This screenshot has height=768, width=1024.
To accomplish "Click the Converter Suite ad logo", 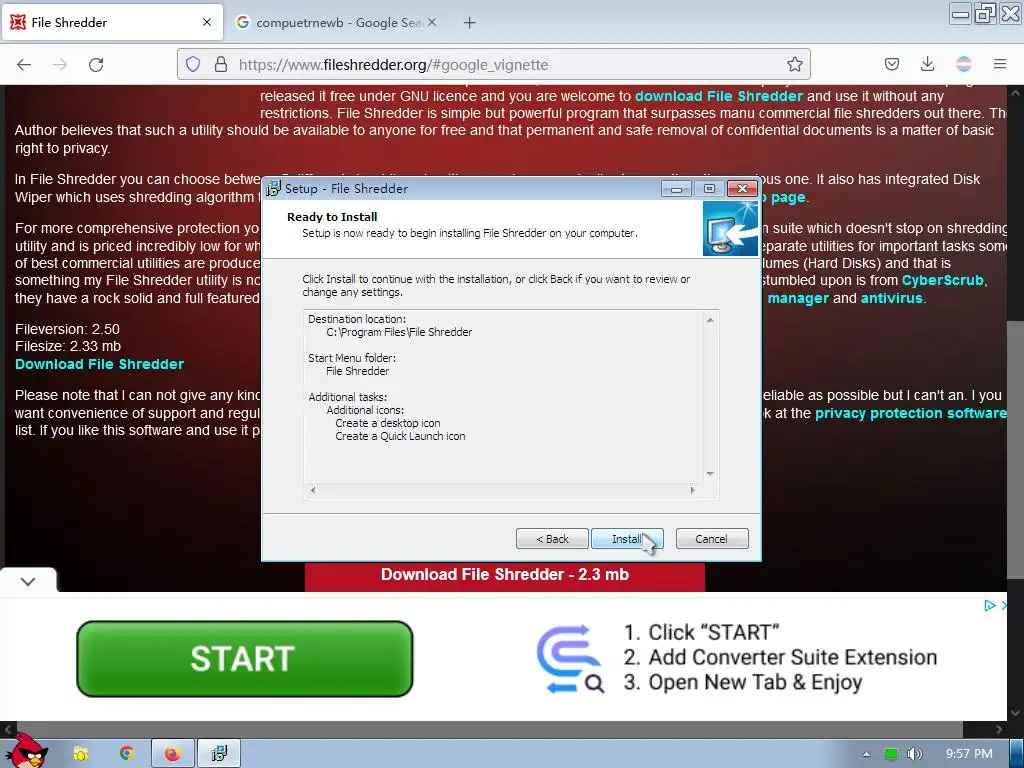I will [x=569, y=658].
